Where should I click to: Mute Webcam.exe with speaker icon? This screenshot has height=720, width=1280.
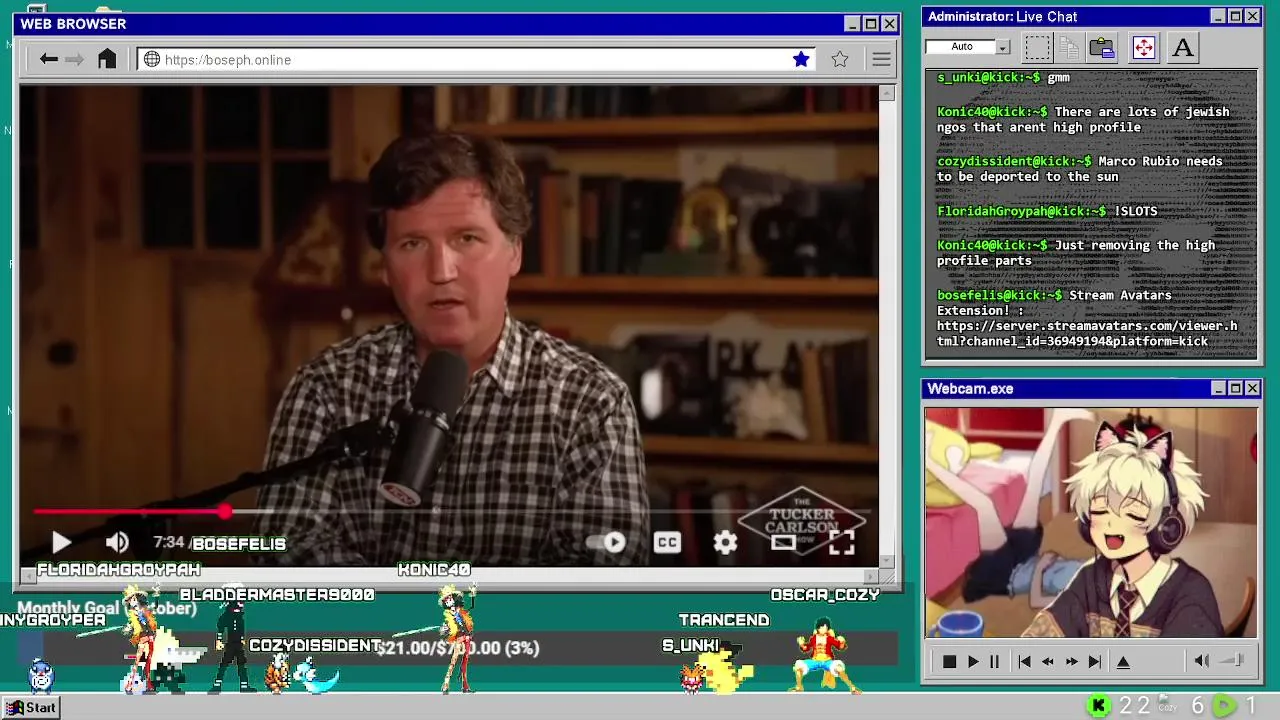1202,661
